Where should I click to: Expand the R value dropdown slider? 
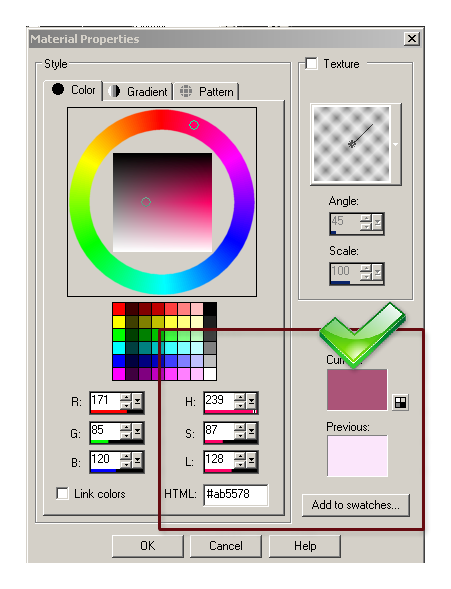click(137, 401)
